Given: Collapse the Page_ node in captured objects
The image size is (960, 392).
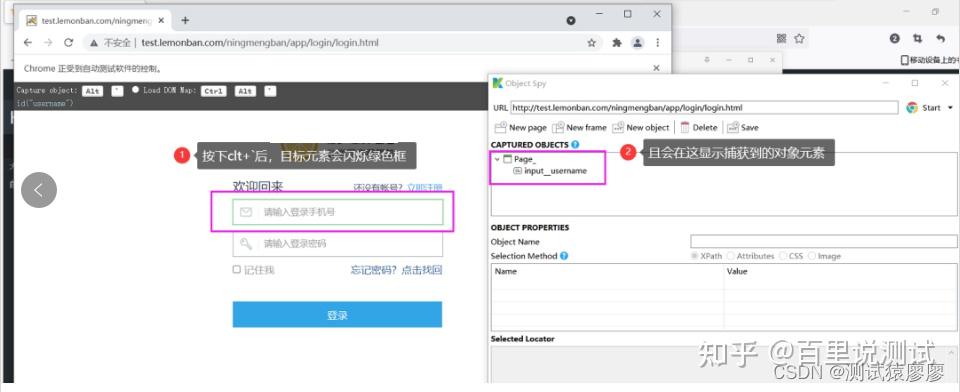Looking at the screenshot, I should coord(497,159).
